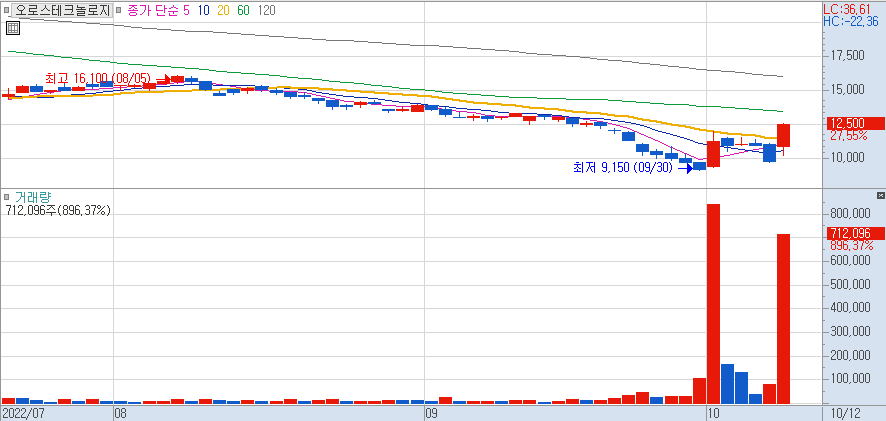
Task: Click the 800,000 volume axis label
Action: point(850,213)
